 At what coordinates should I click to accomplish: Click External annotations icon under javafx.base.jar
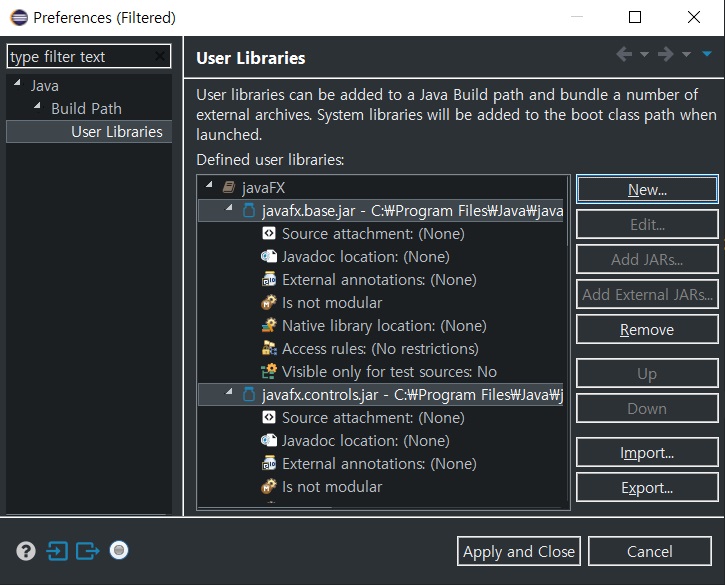[x=269, y=279]
